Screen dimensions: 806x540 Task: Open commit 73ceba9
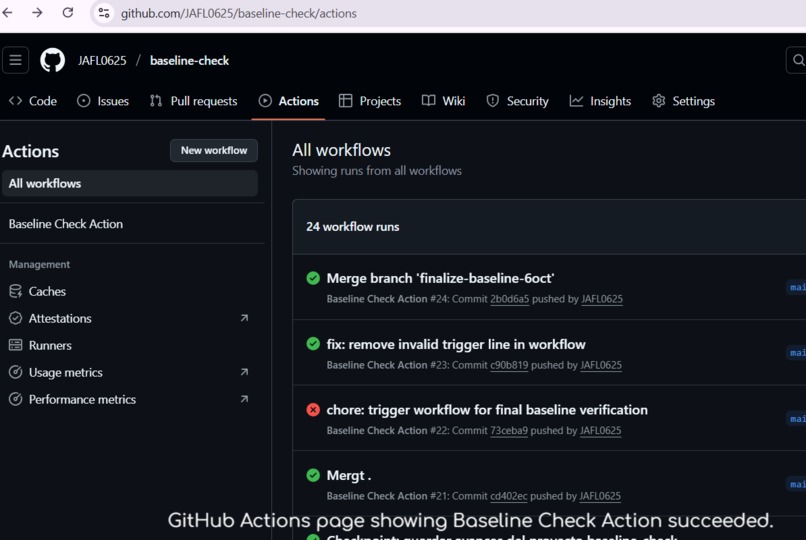pyautogui.click(x=508, y=431)
